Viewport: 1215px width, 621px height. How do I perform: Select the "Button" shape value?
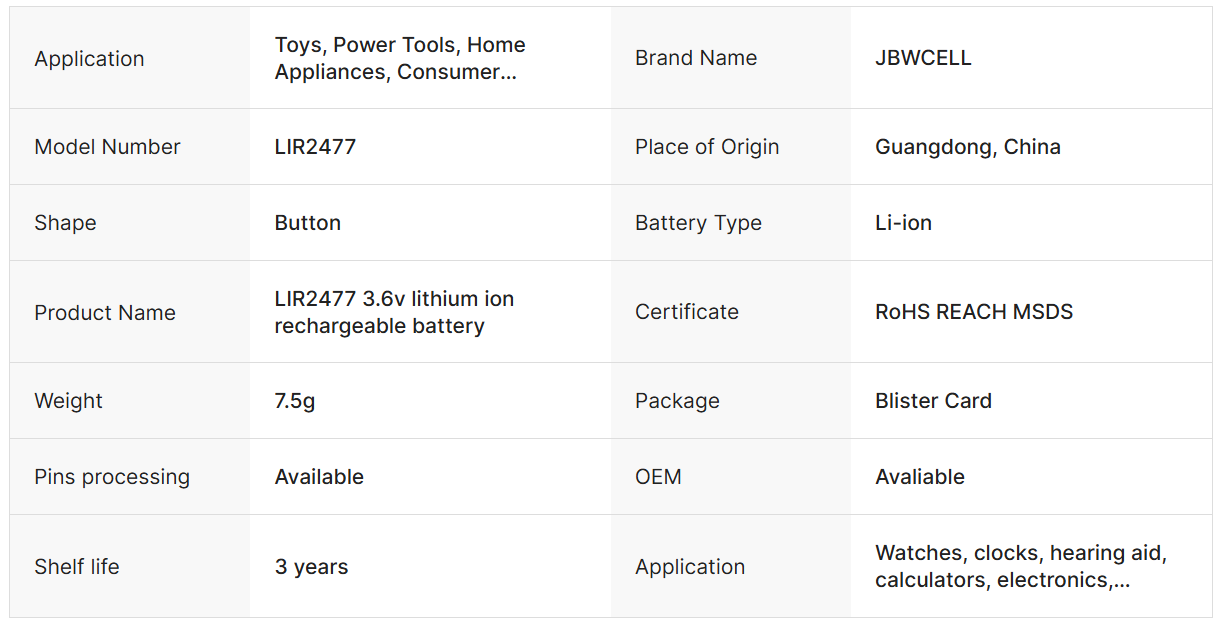coord(308,223)
